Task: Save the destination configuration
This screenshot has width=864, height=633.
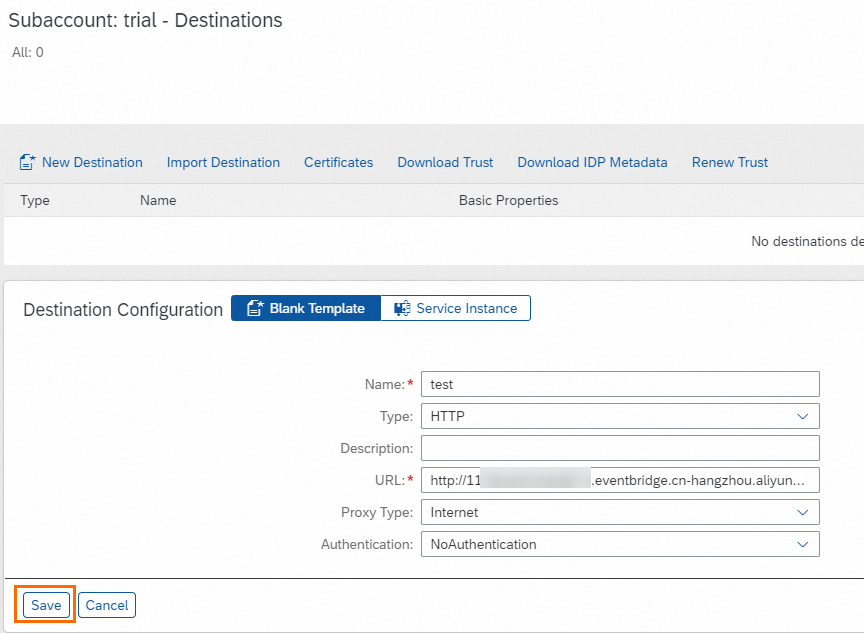Action: coord(45,604)
